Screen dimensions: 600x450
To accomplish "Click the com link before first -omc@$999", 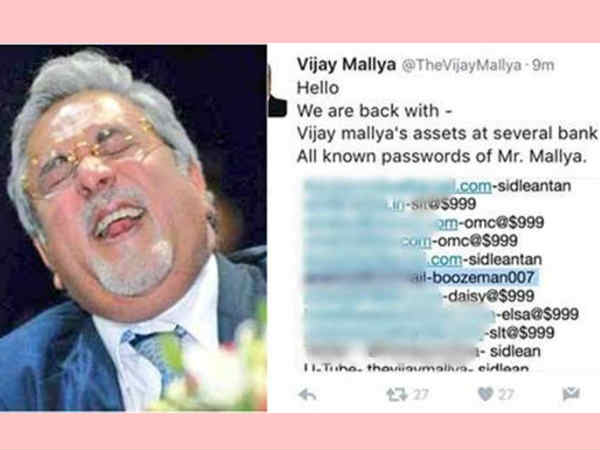I will 447,223.
